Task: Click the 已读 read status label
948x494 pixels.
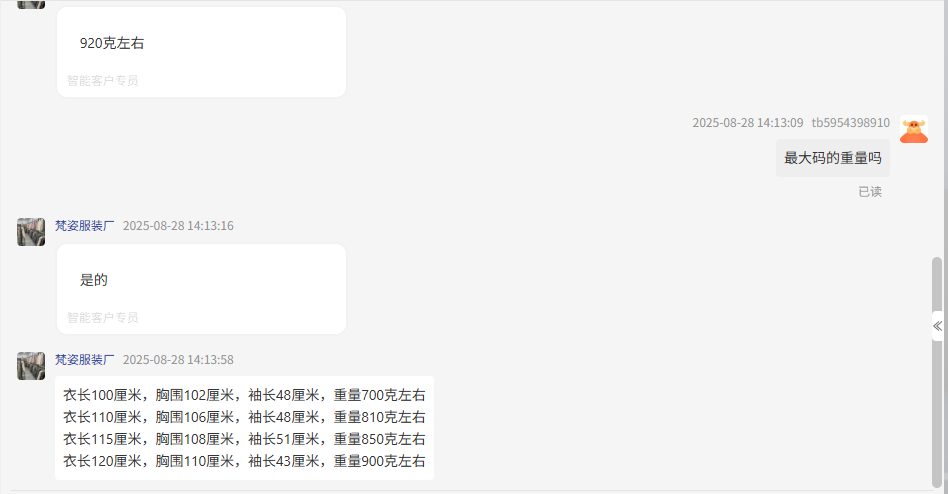Action: pos(870,192)
